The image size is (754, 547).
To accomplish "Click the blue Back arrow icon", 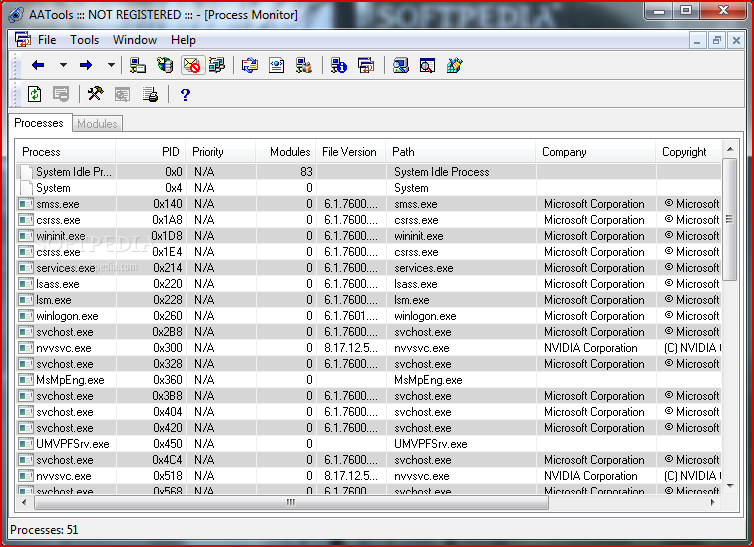I will 38,65.
